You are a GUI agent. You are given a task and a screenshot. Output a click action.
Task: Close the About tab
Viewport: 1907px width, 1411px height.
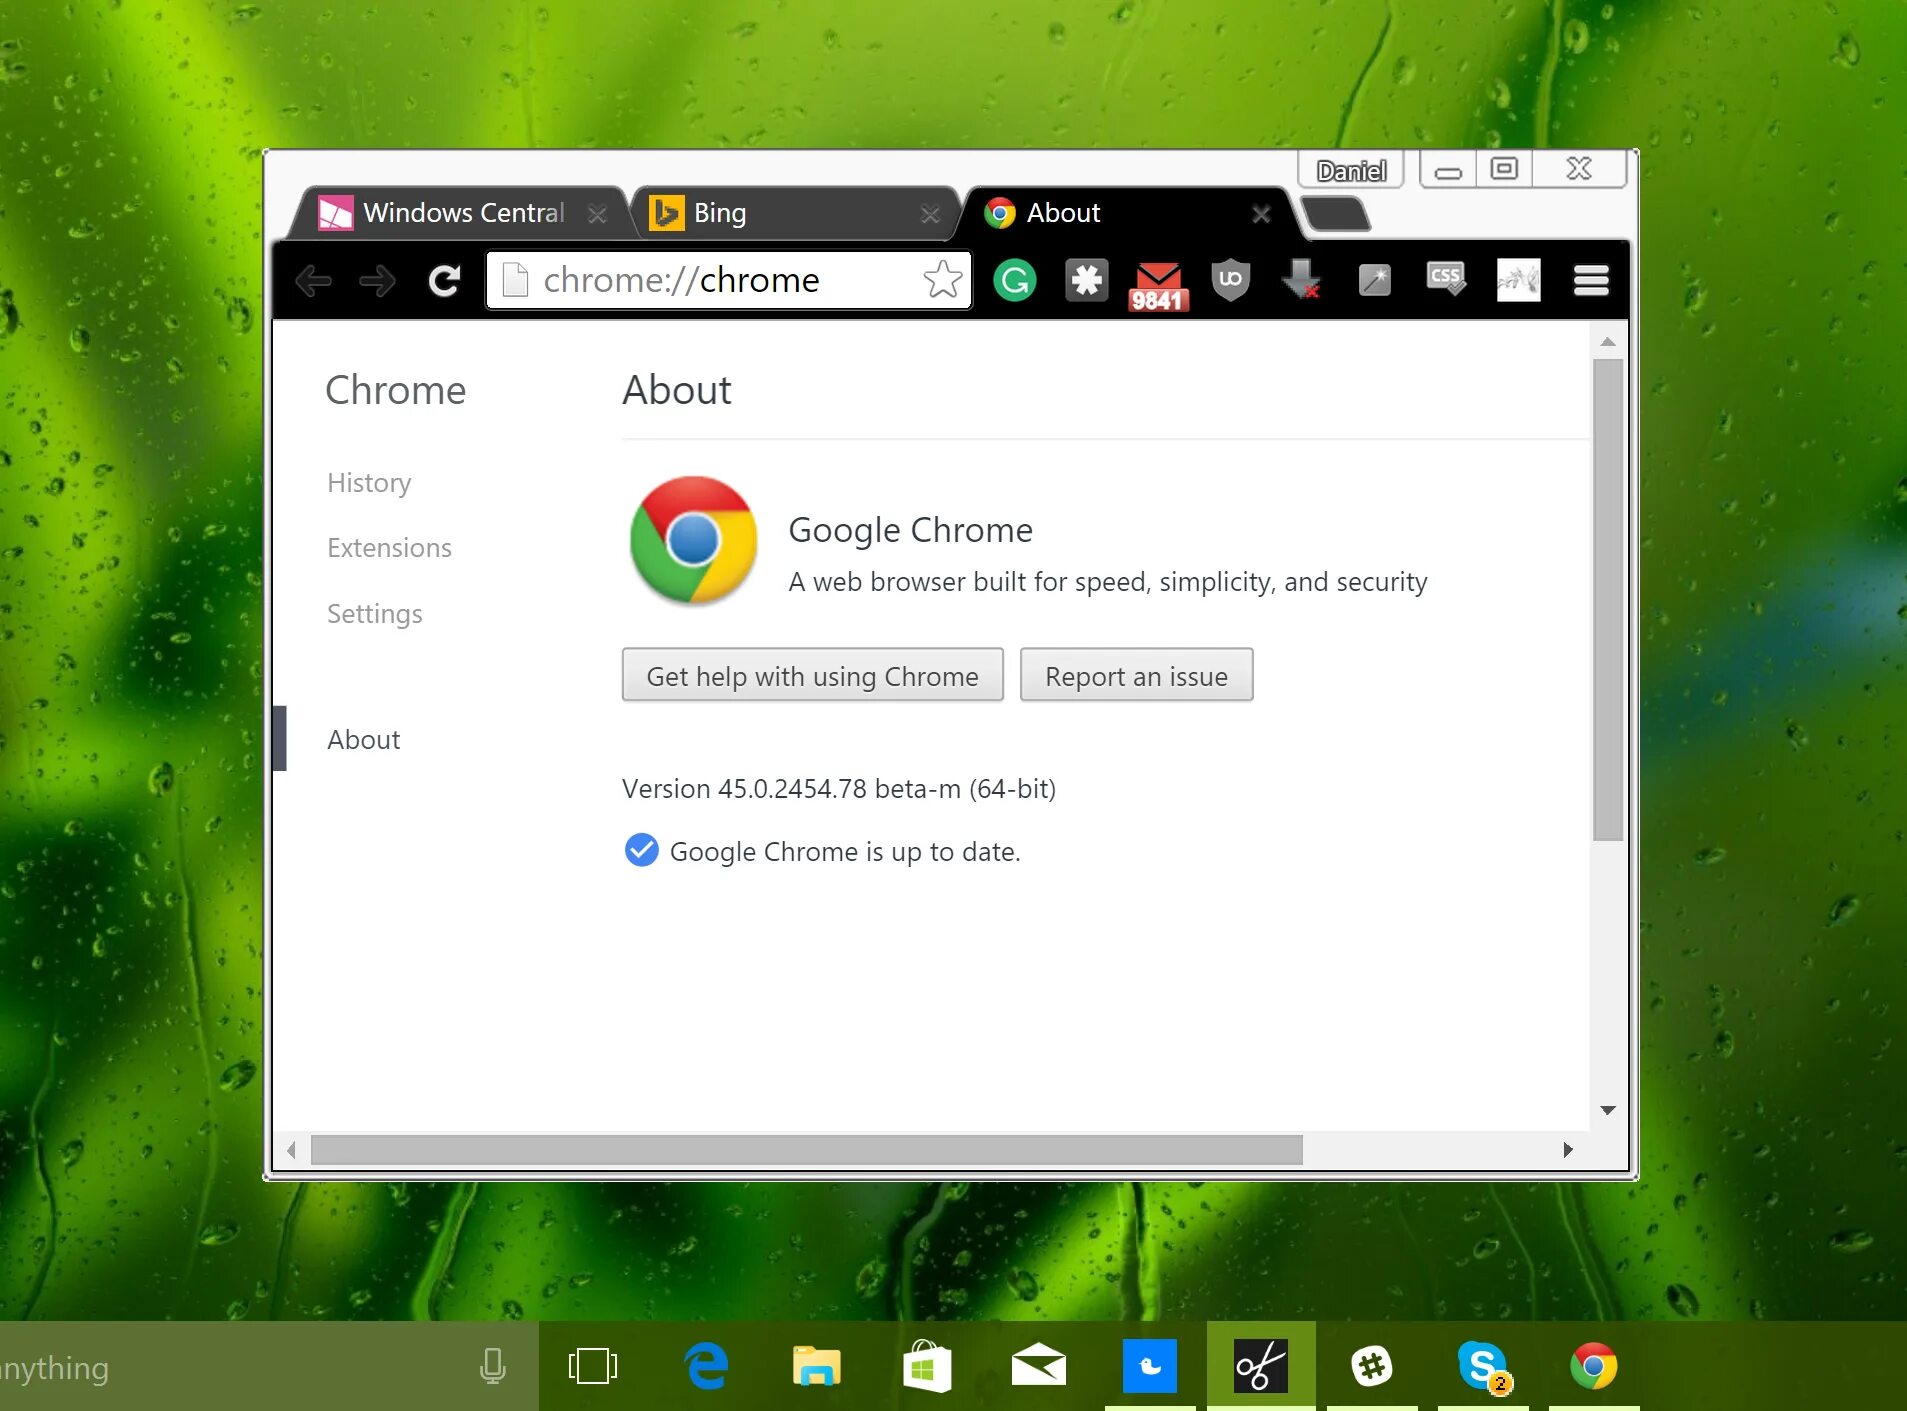pos(1262,214)
